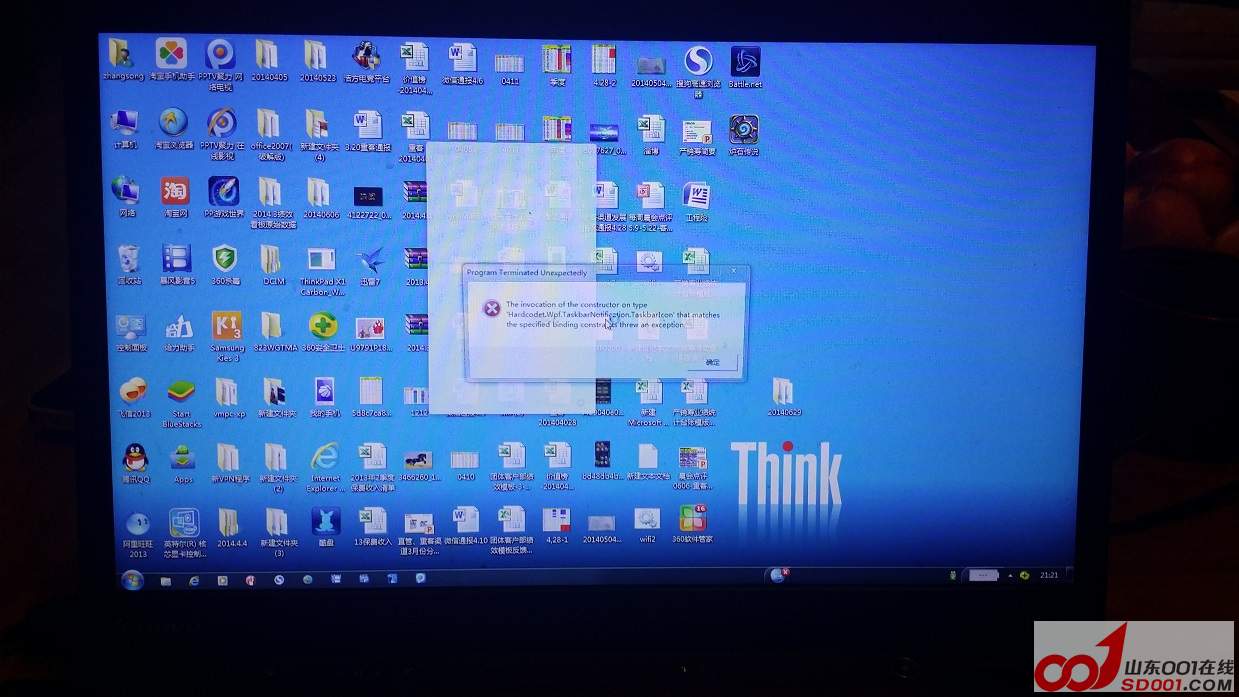Screen dimensions: 1239x697
Task: Select the zhangsong user folder
Action: [121, 56]
